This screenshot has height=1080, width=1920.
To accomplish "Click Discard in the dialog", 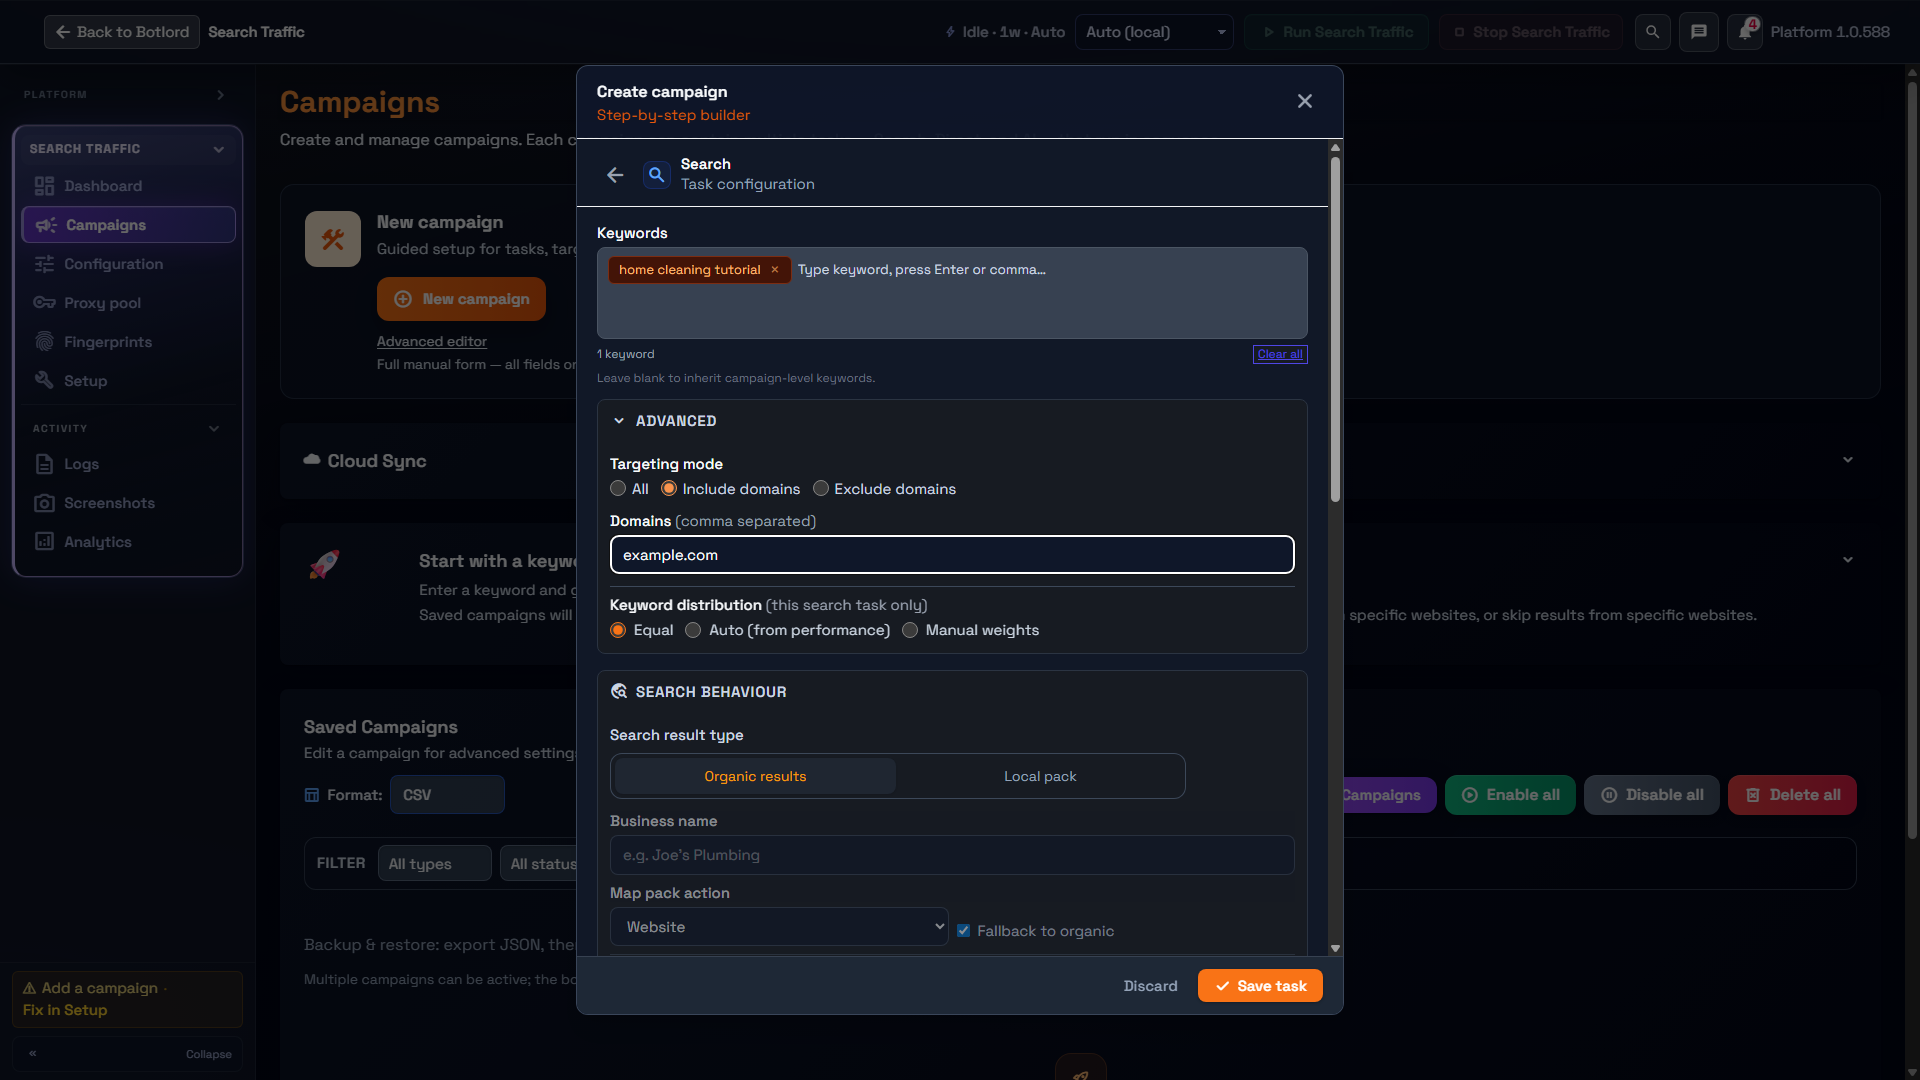I will [1150, 986].
